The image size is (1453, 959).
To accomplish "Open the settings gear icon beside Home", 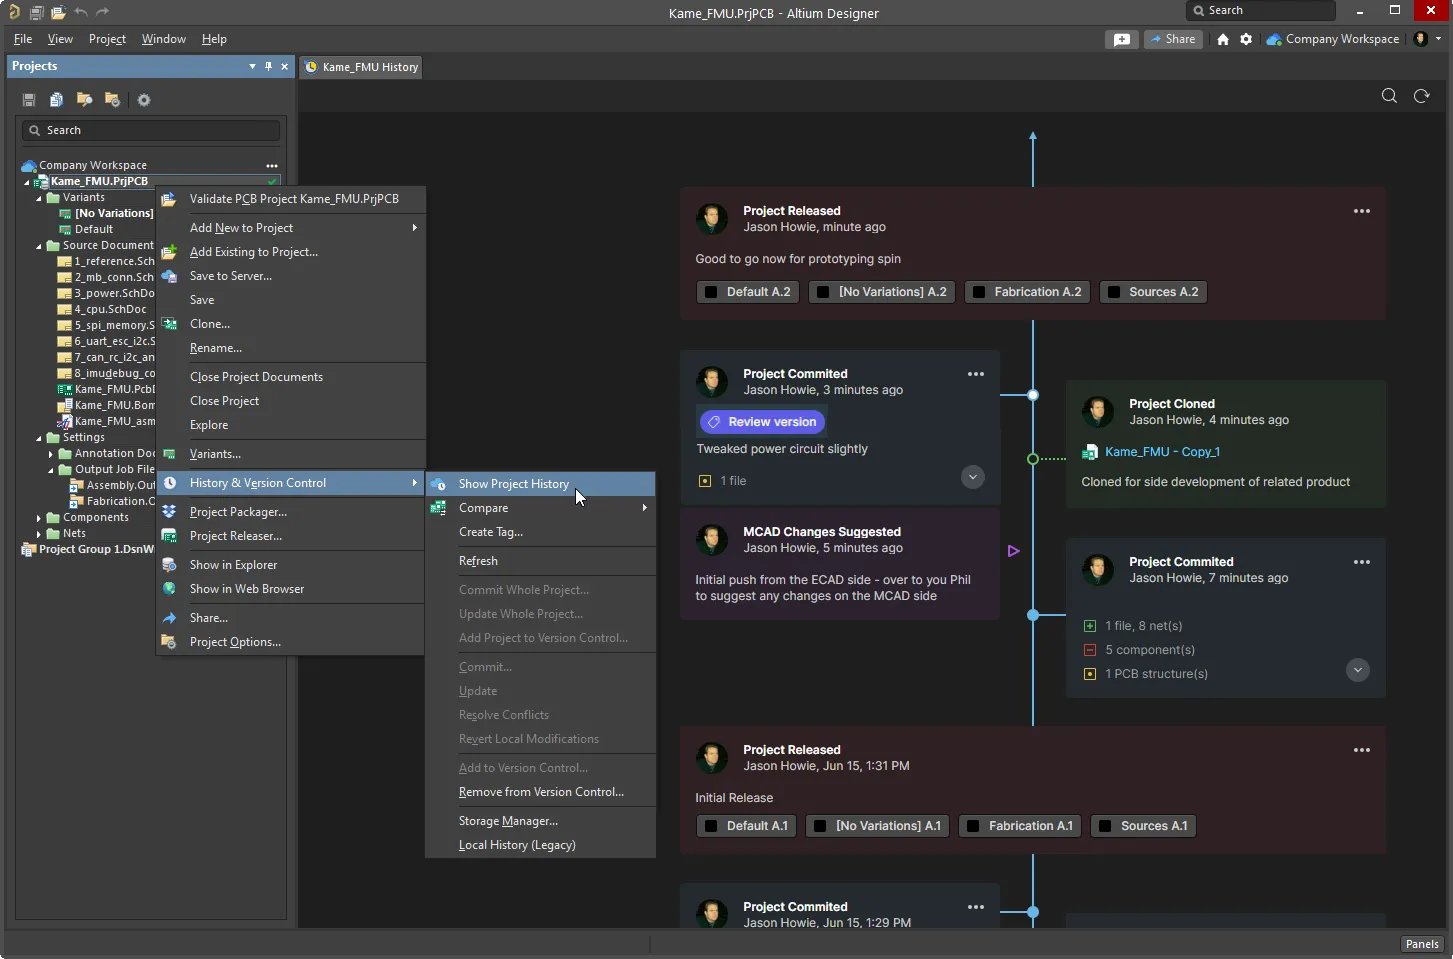I will [x=1246, y=39].
